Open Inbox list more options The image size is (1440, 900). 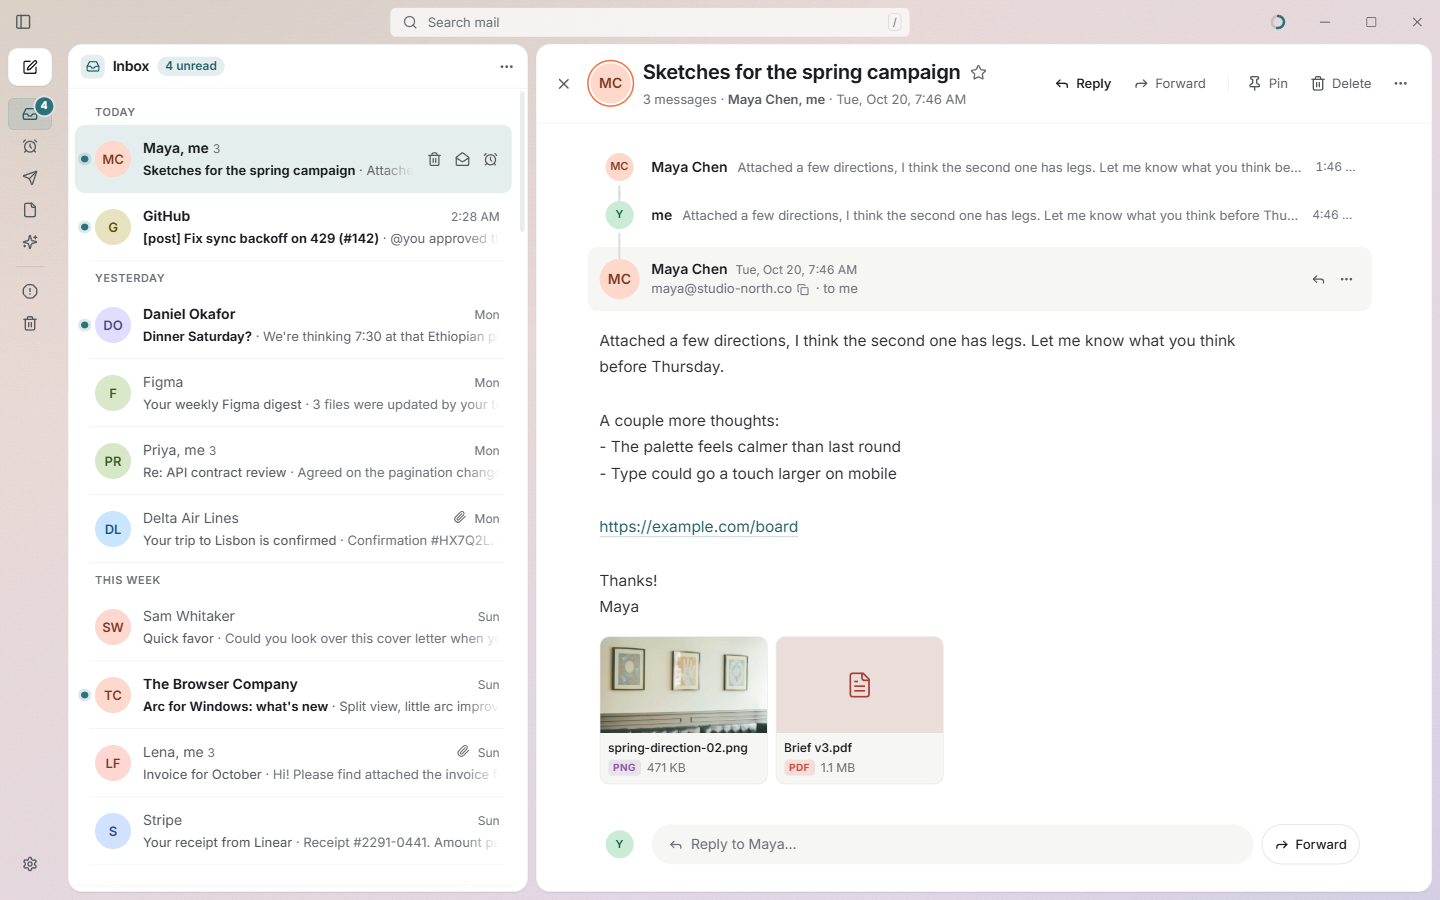coord(506,67)
